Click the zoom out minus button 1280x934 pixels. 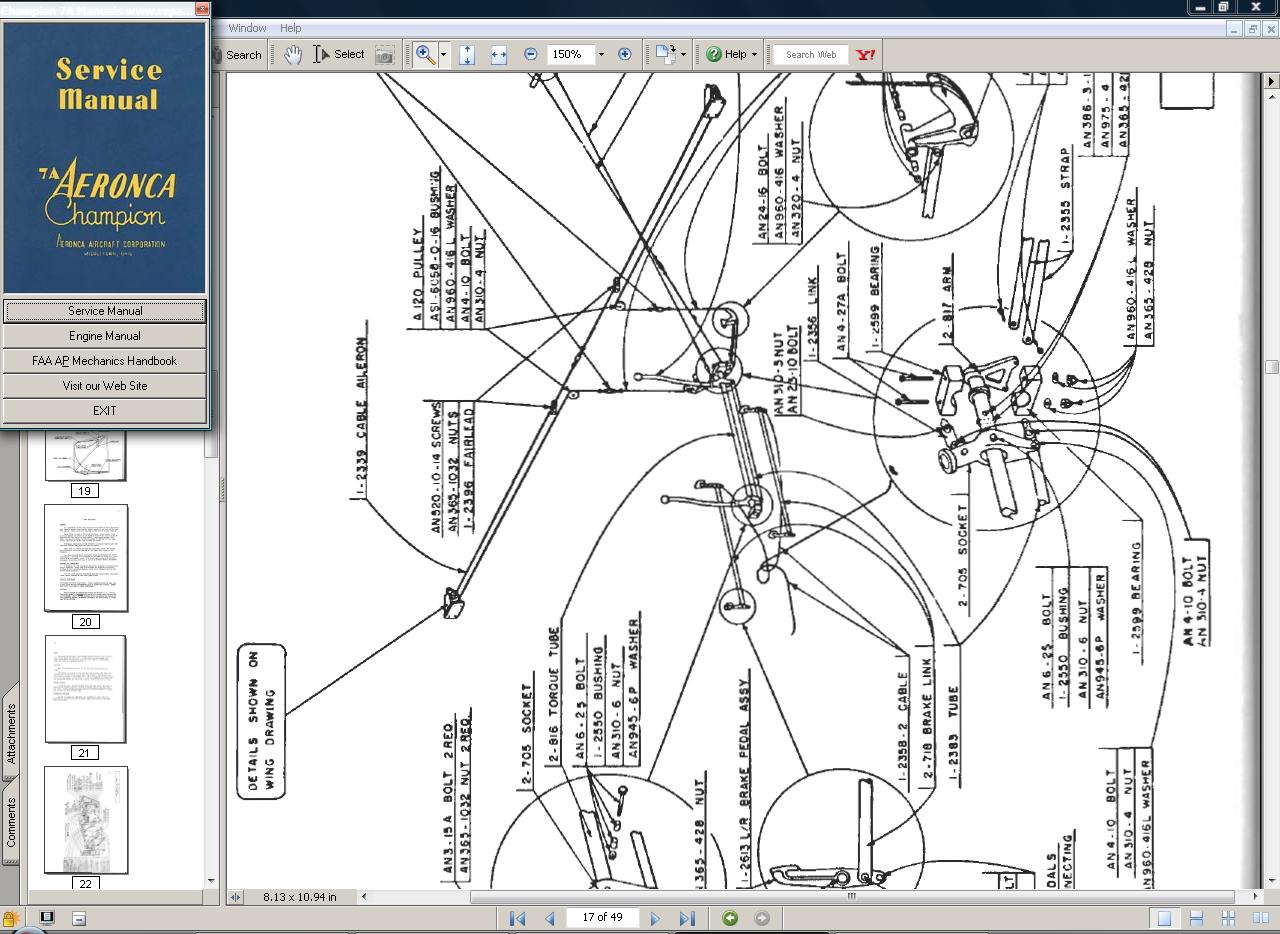click(x=531, y=55)
